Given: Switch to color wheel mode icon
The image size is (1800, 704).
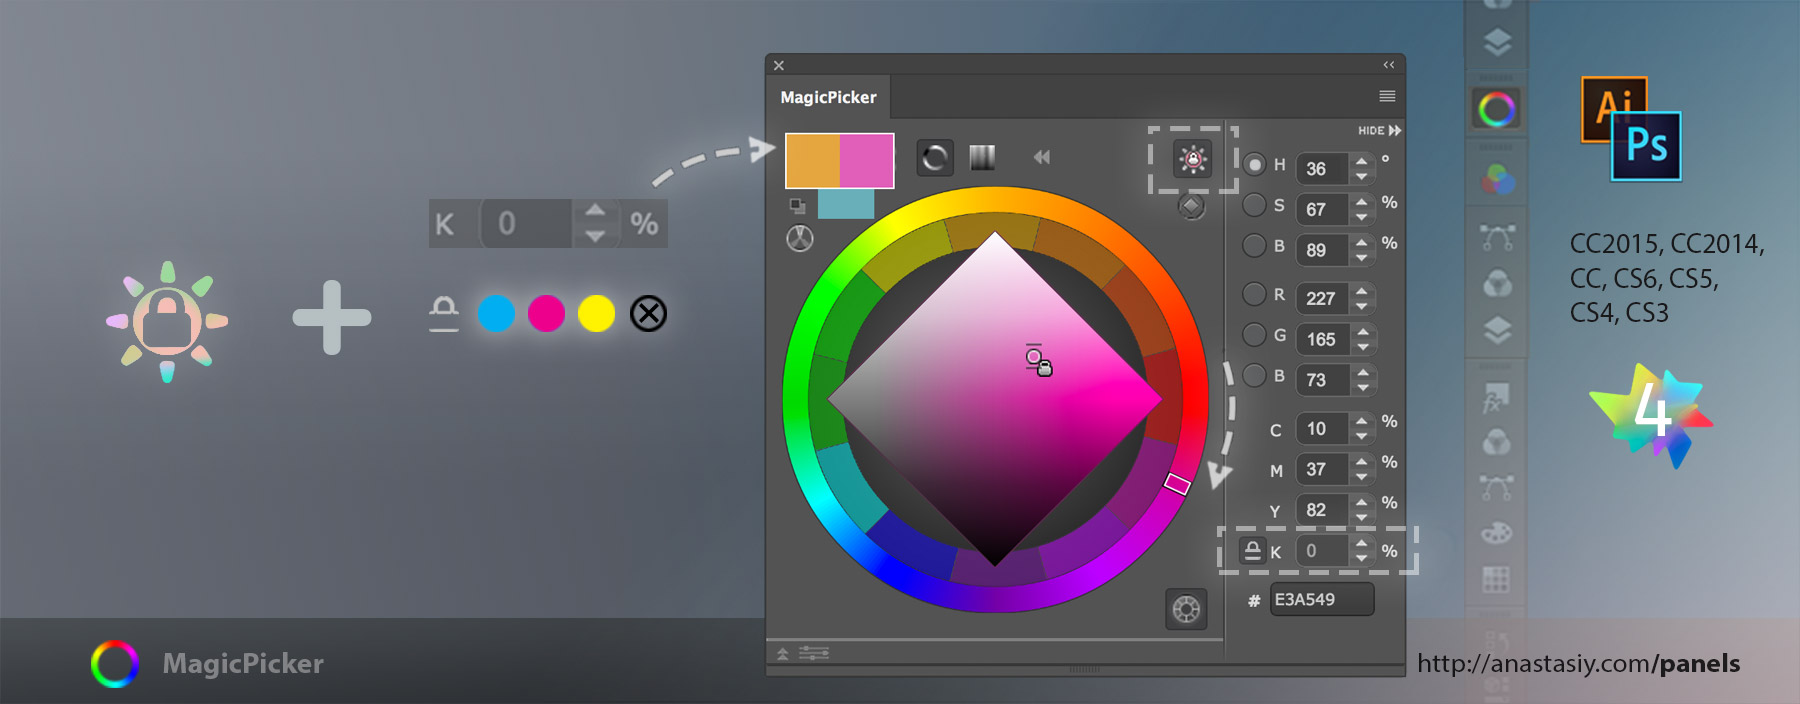Looking at the screenshot, I should click(935, 157).
